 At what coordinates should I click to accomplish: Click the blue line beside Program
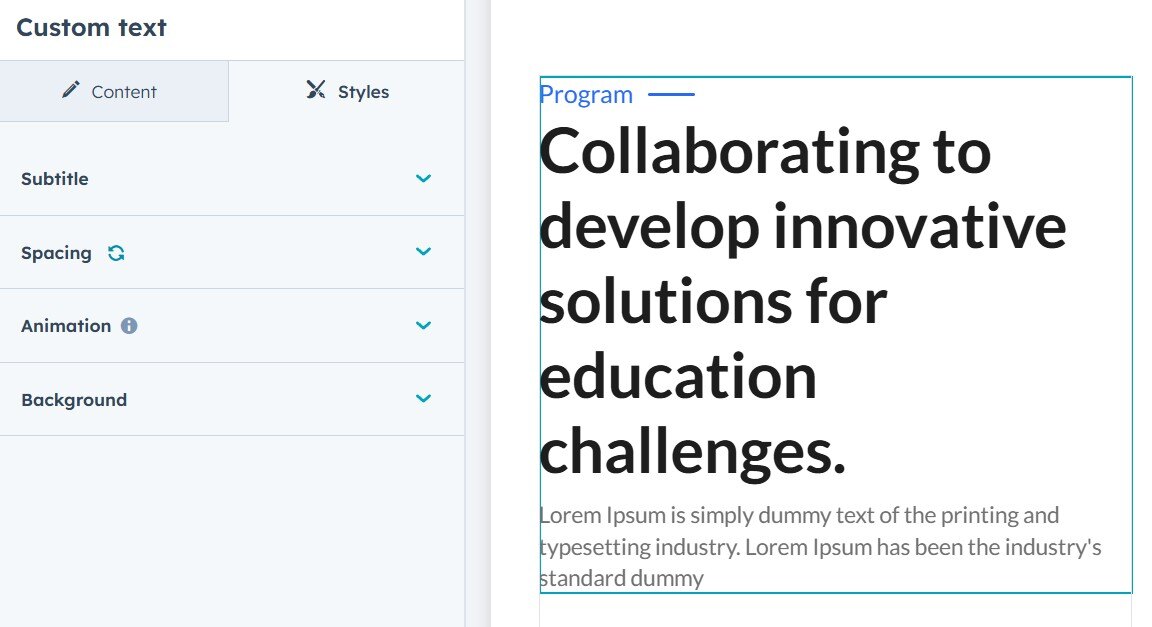(x=671, y=95)
